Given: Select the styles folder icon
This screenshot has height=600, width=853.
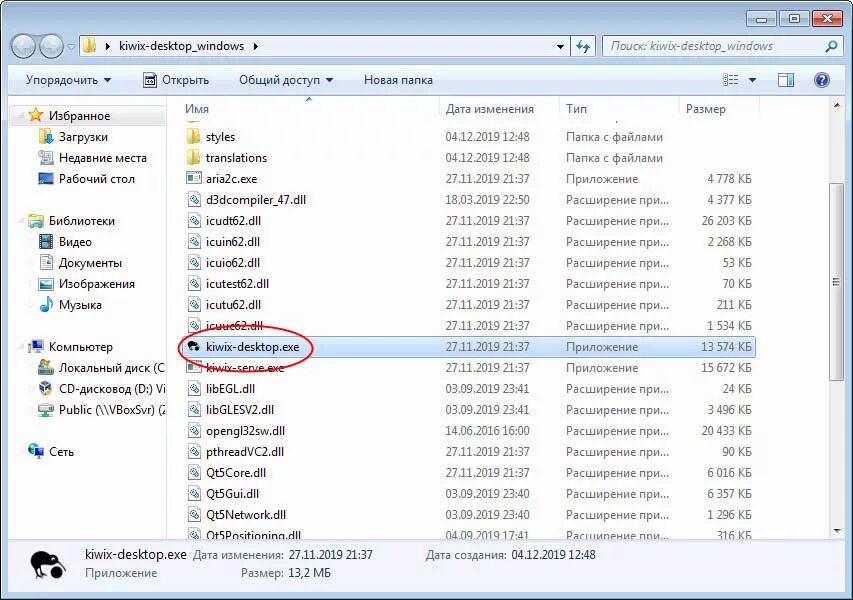Looking at the screenshot, I should click(x=193, y=137).
